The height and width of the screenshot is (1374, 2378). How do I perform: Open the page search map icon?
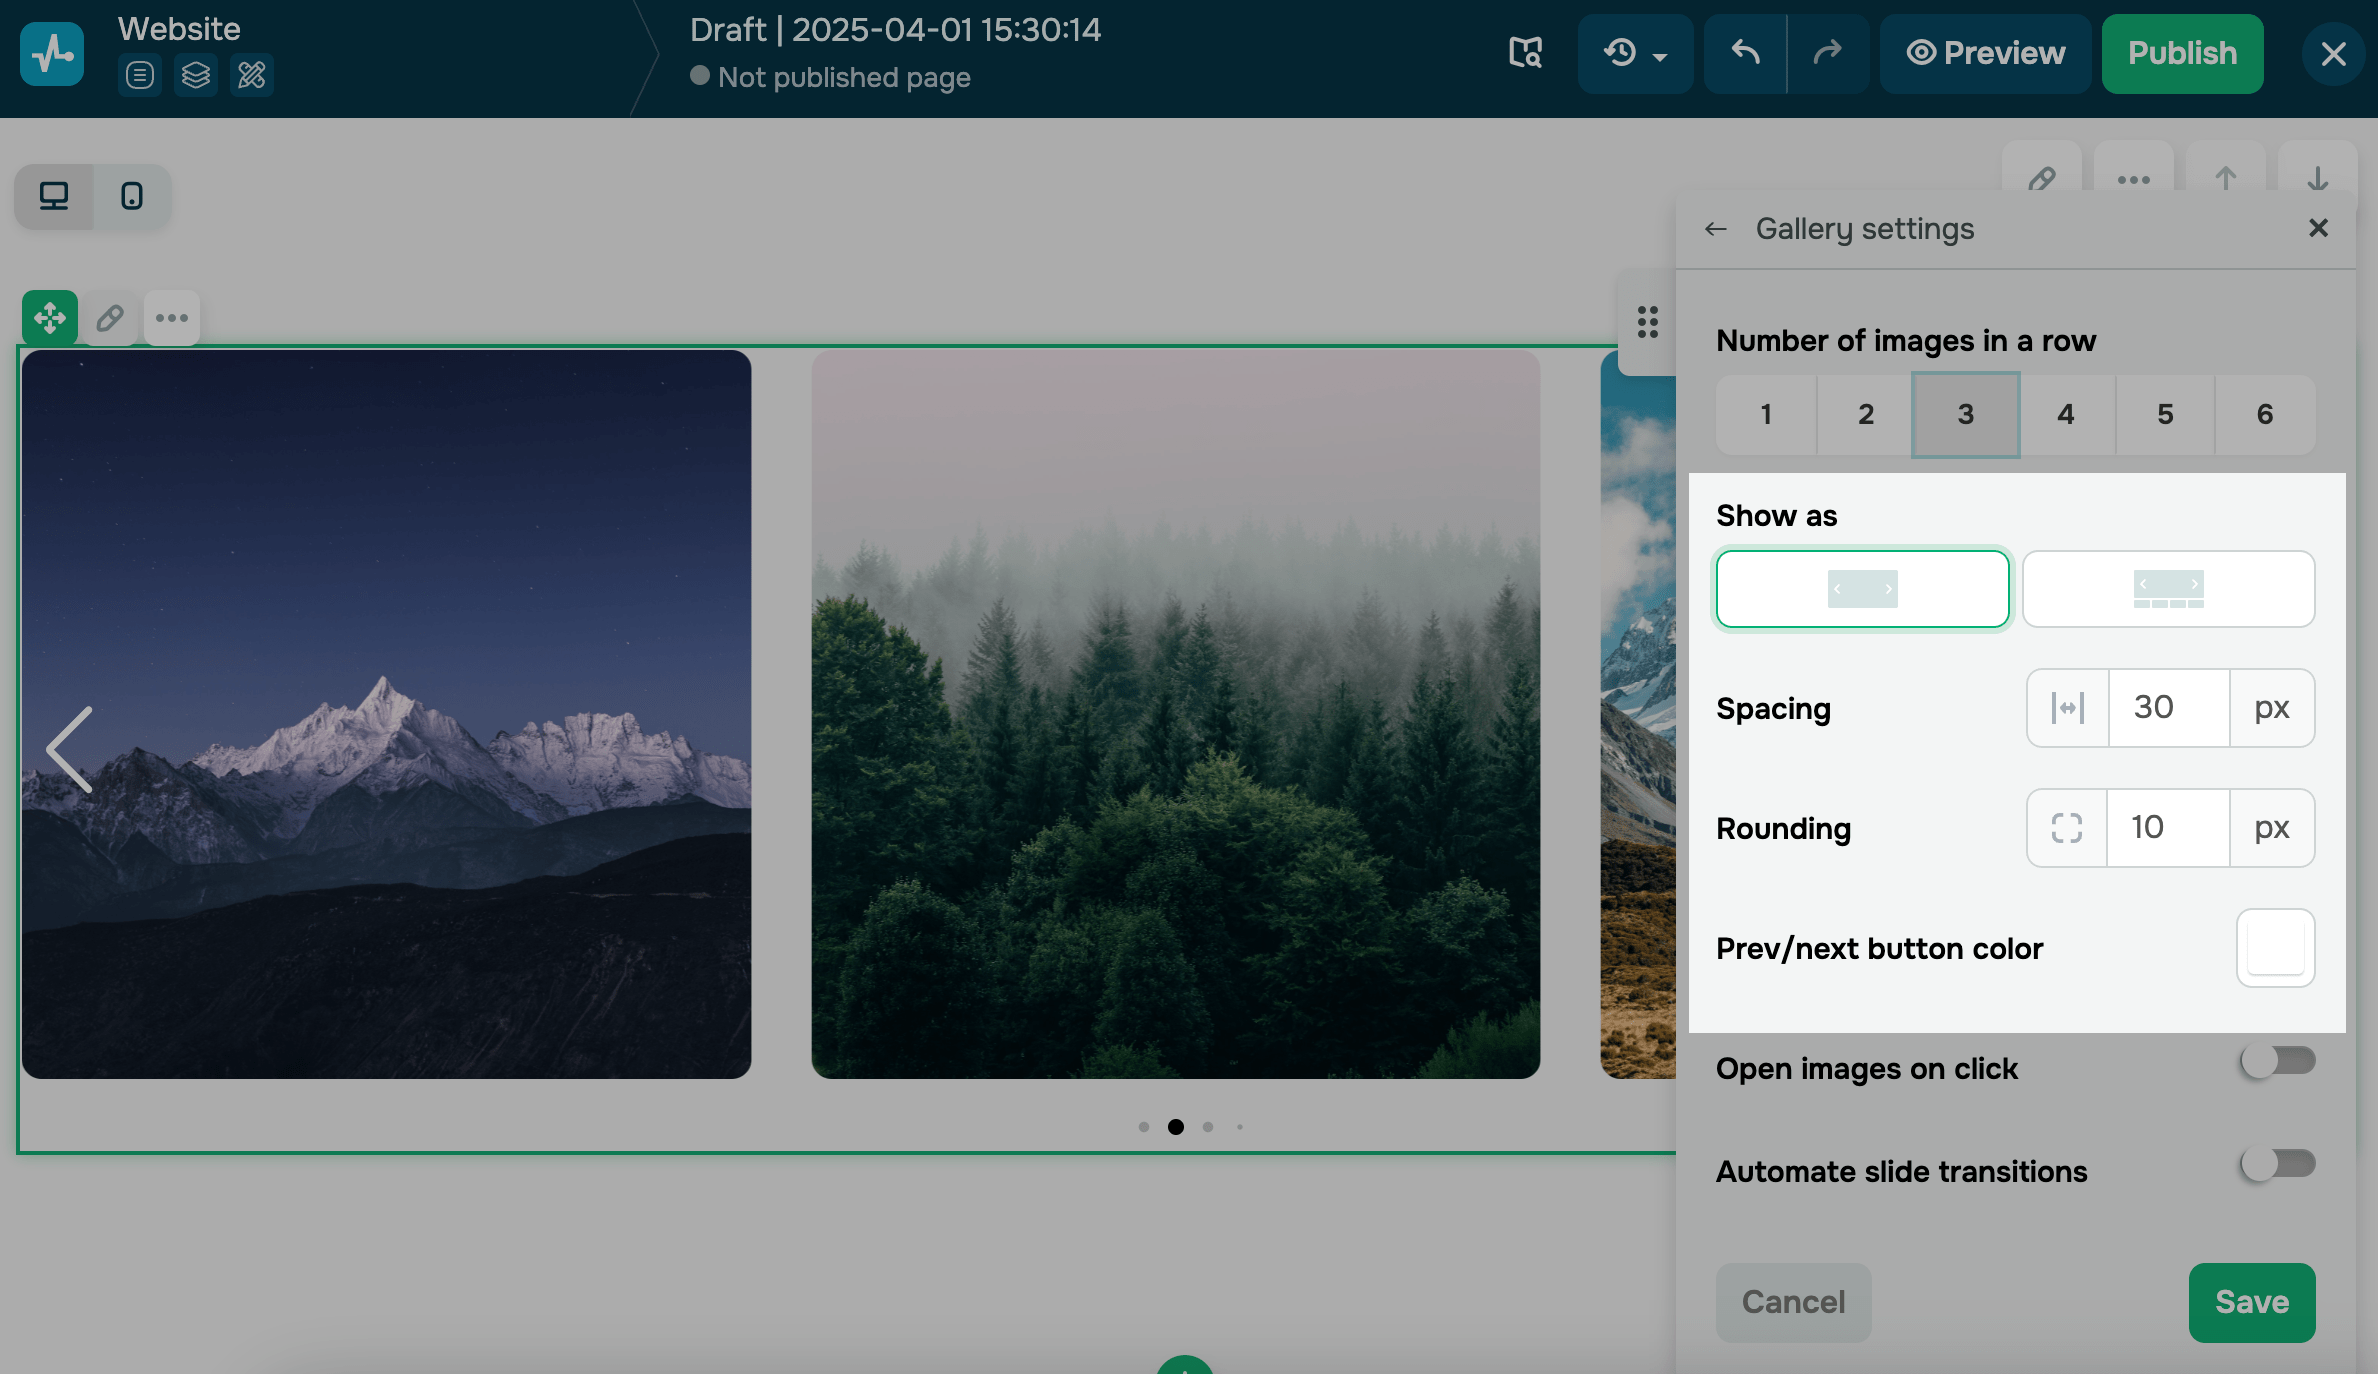click(x=1525, y=53)
